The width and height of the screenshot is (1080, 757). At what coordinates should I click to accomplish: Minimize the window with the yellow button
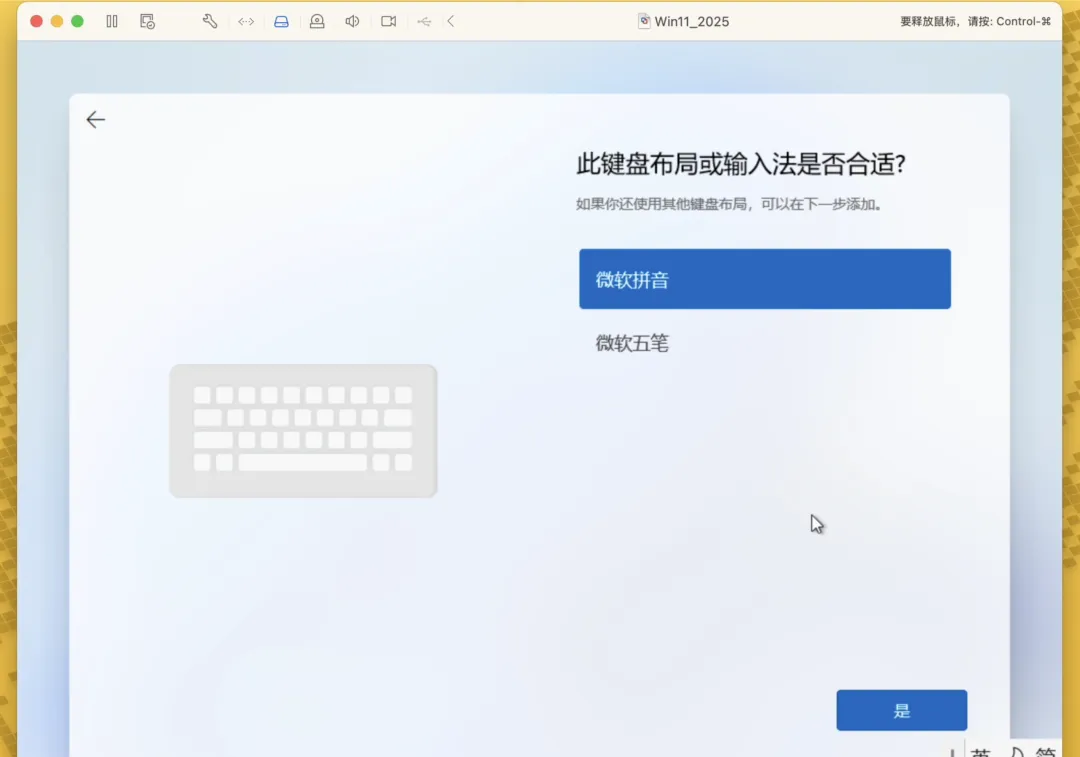(57, 21)
